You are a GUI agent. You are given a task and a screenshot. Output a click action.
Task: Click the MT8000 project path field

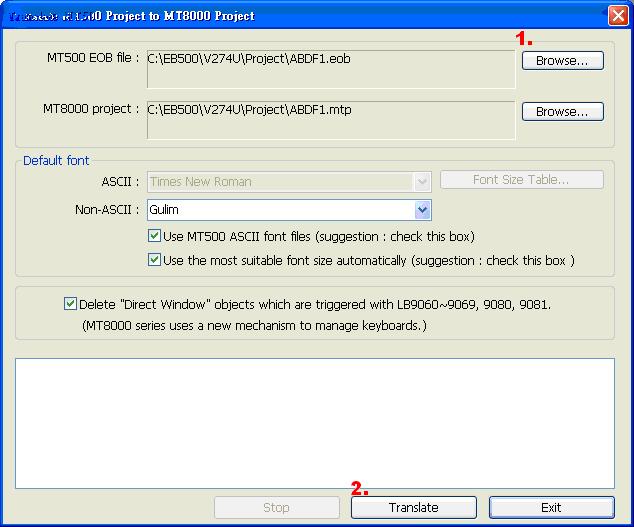click(x=331, y=120)
